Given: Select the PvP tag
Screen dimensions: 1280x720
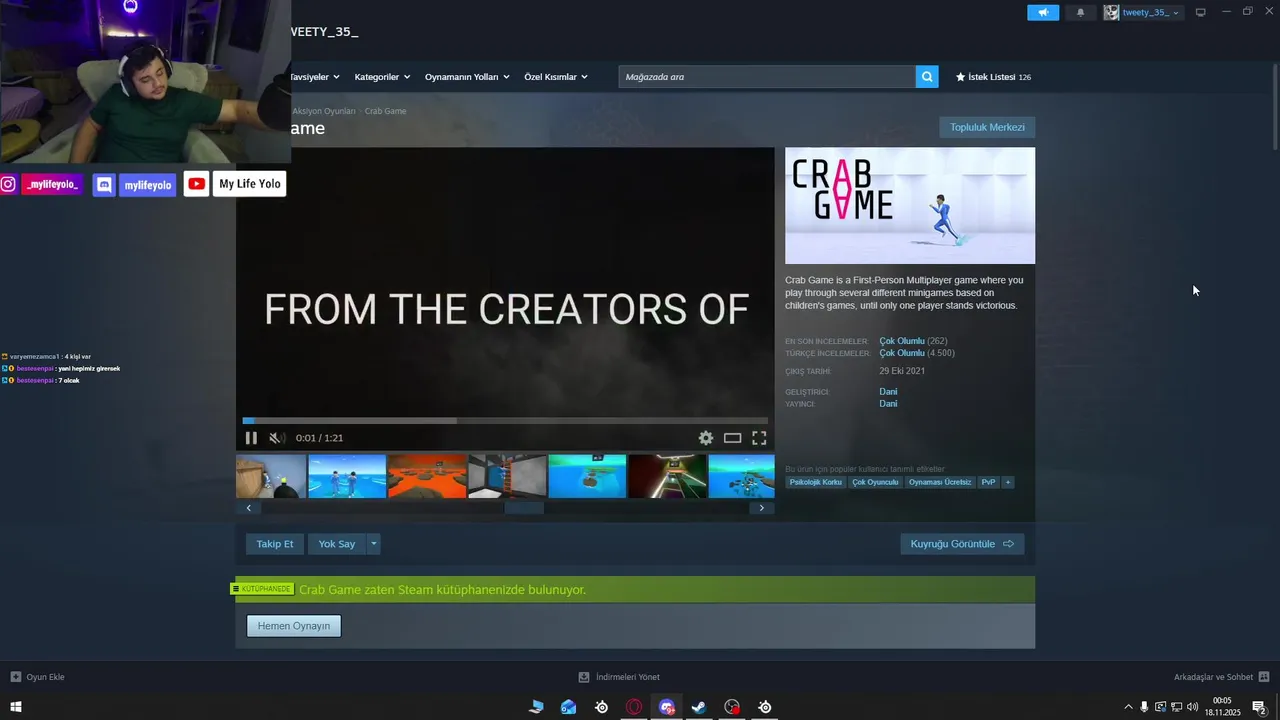Looking at the screenshot, I should click(988, 482).
